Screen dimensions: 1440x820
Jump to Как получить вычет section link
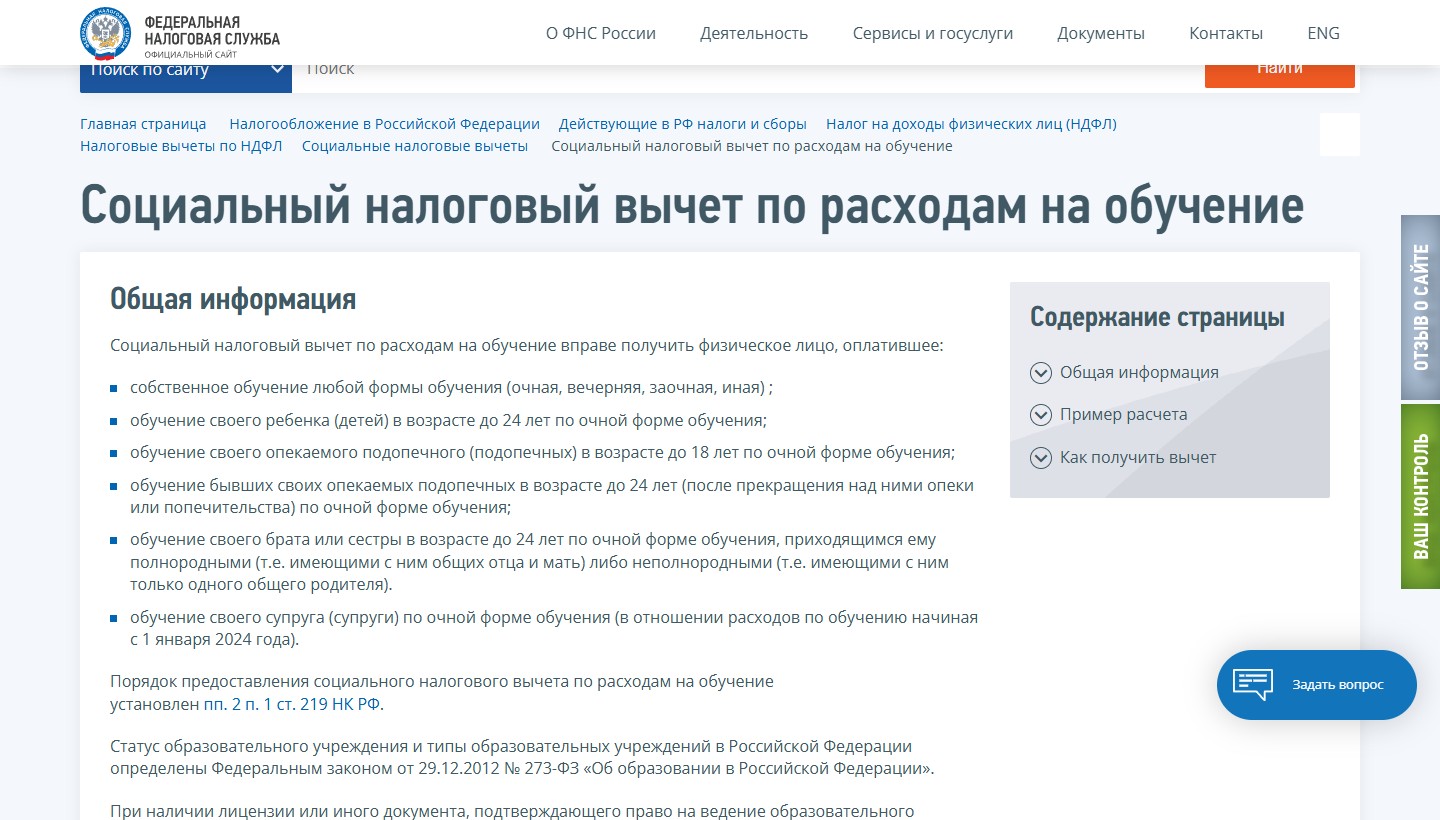(1138, 457)
